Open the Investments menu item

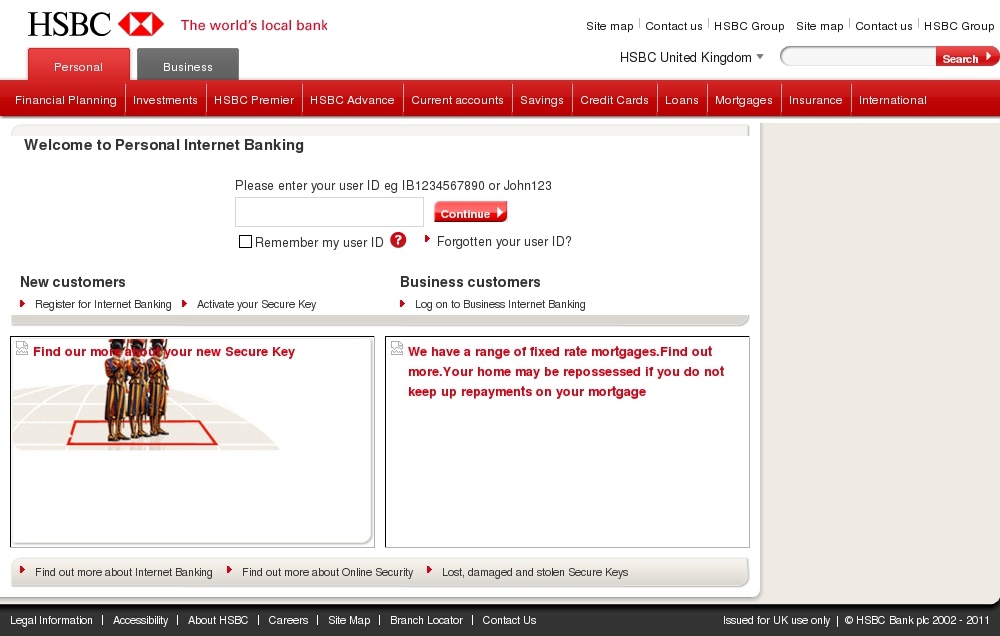click(x=165, y=100)
